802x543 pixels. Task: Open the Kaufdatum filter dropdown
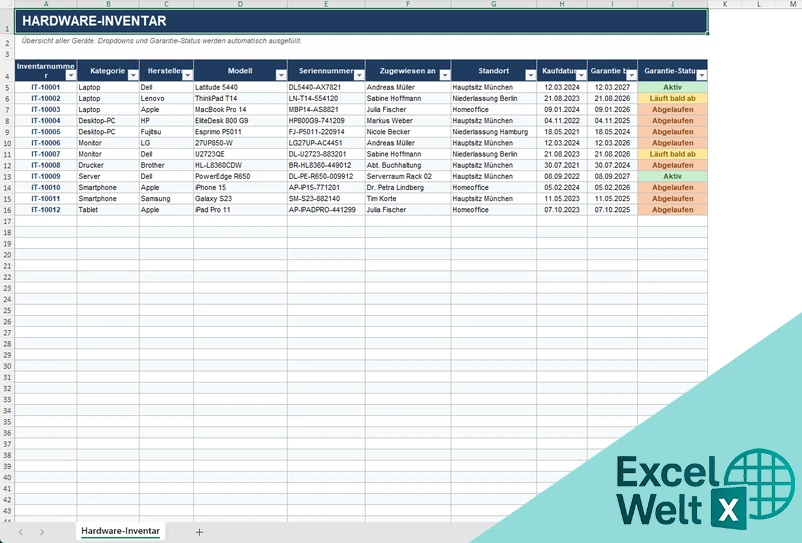tap(581, 75)
